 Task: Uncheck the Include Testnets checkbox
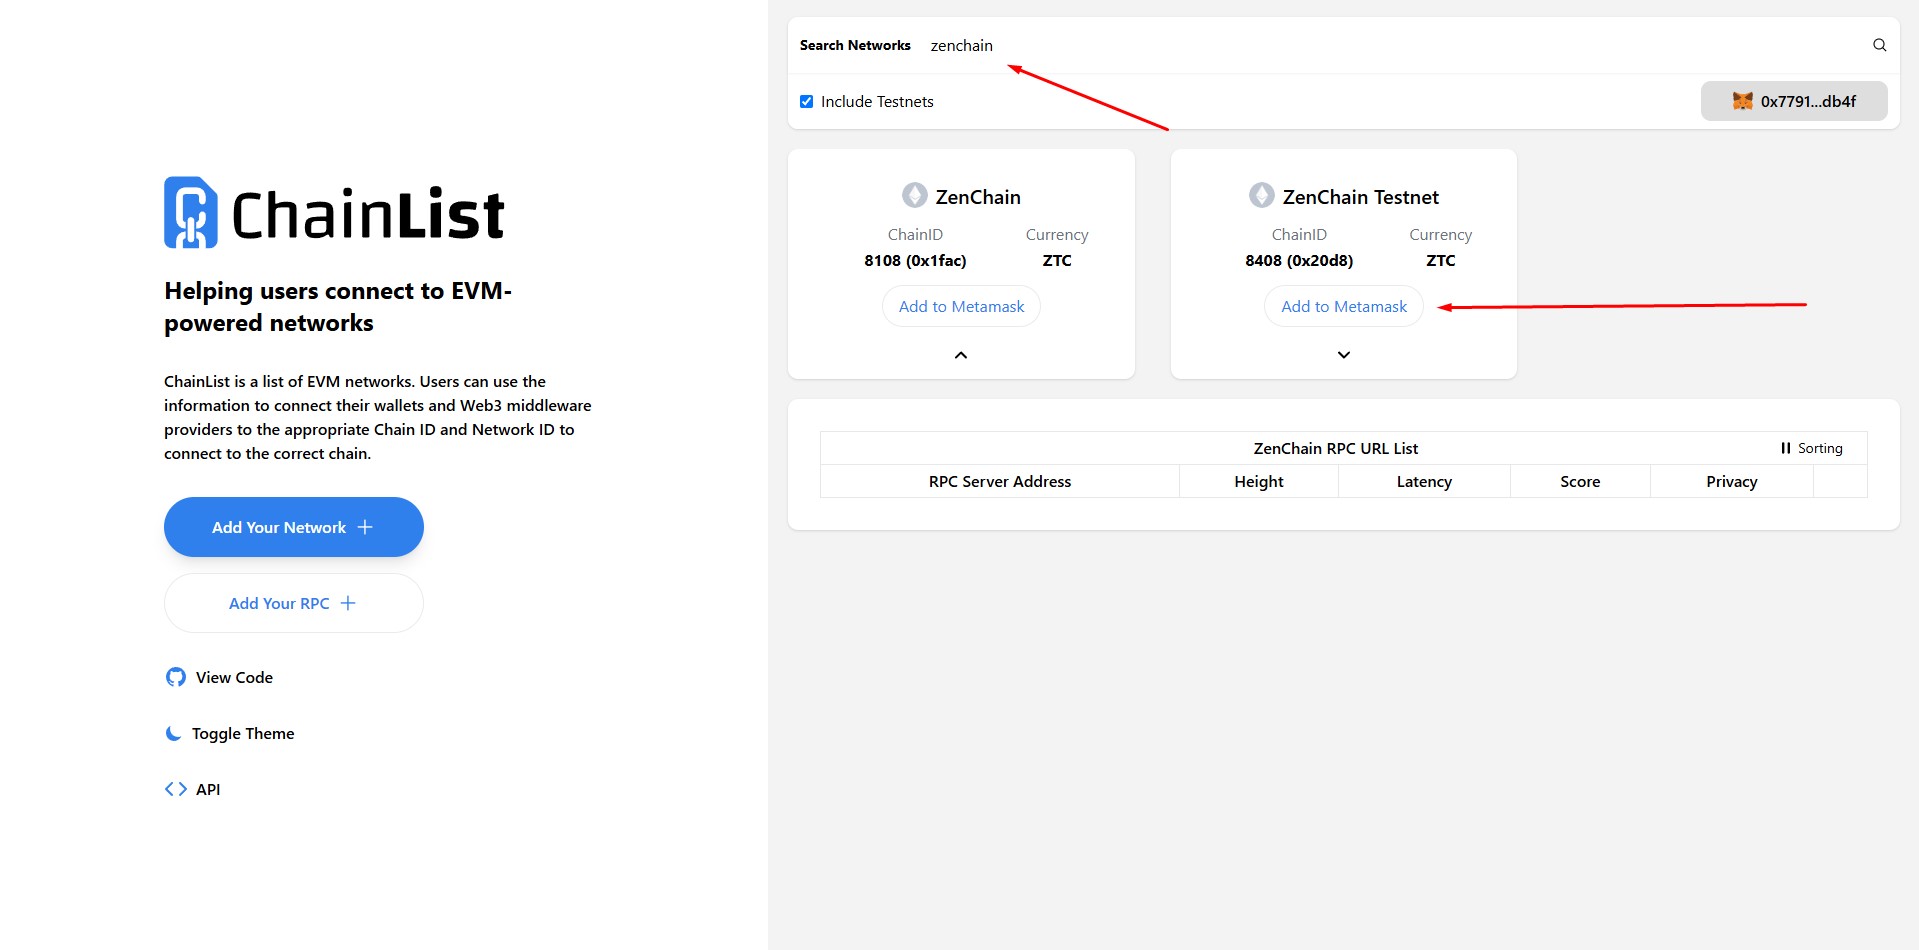pos(806,102)
